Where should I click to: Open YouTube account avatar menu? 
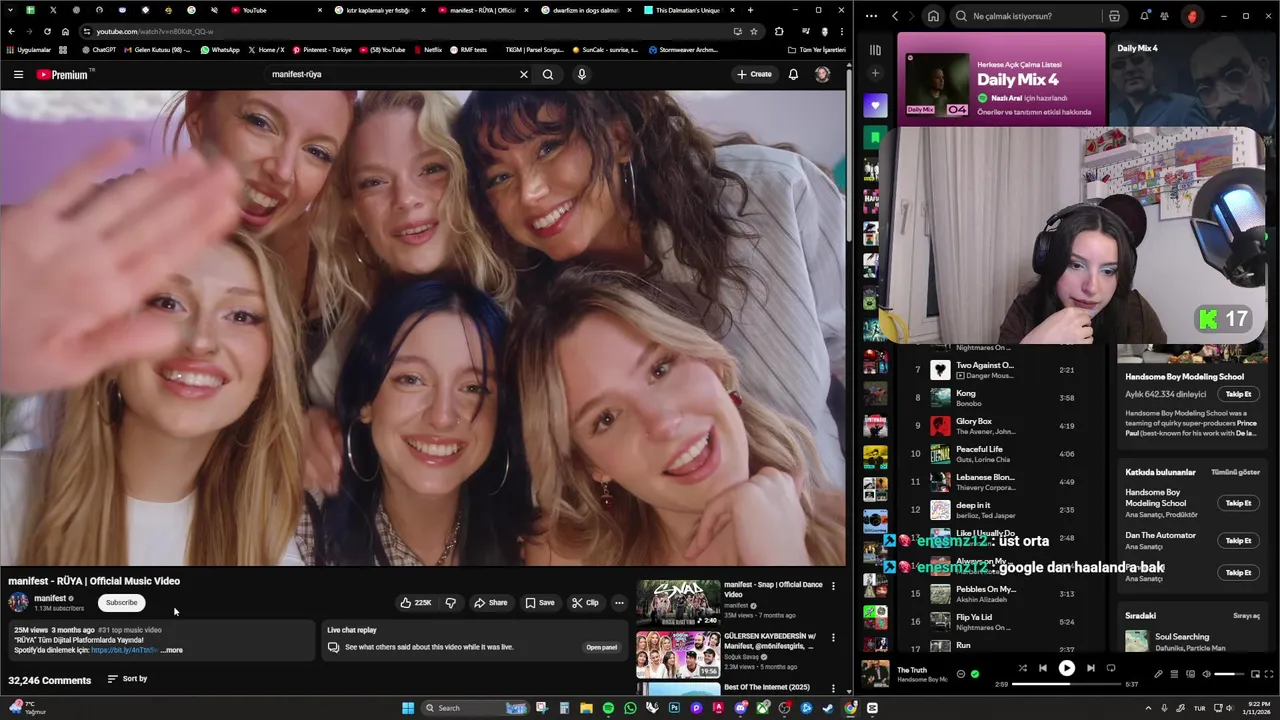(822, 74)
